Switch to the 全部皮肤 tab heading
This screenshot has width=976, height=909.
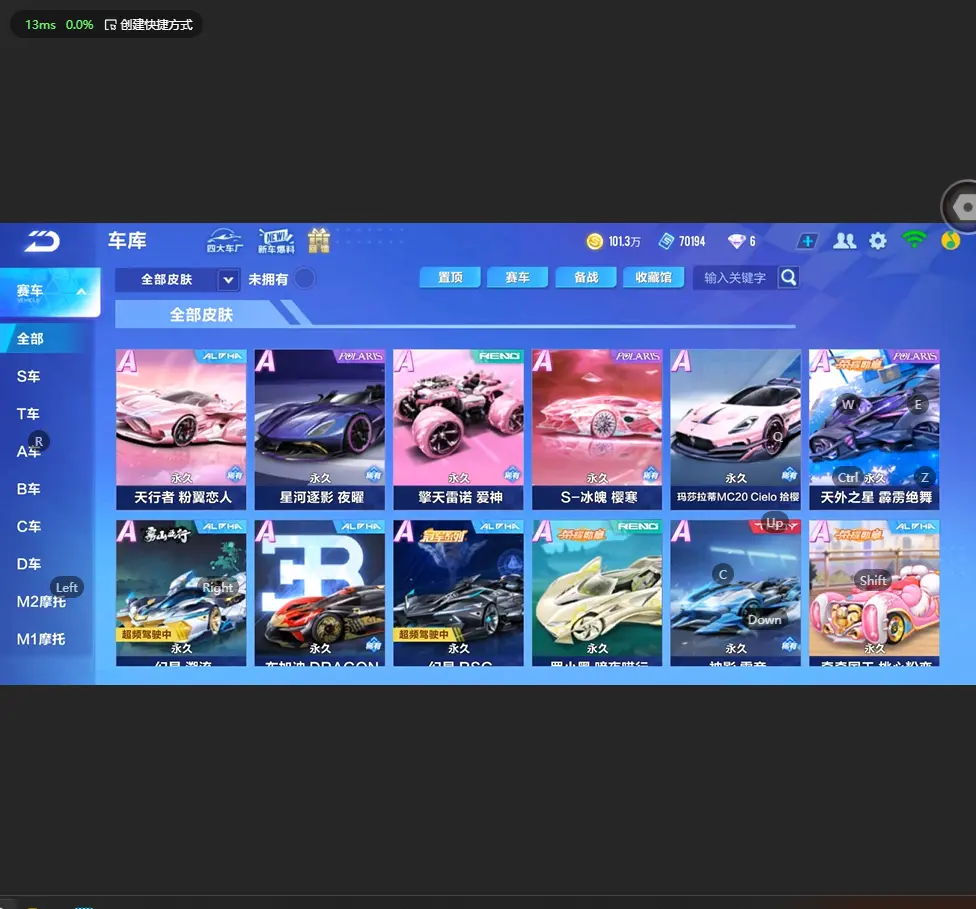[x=201, y=314]
